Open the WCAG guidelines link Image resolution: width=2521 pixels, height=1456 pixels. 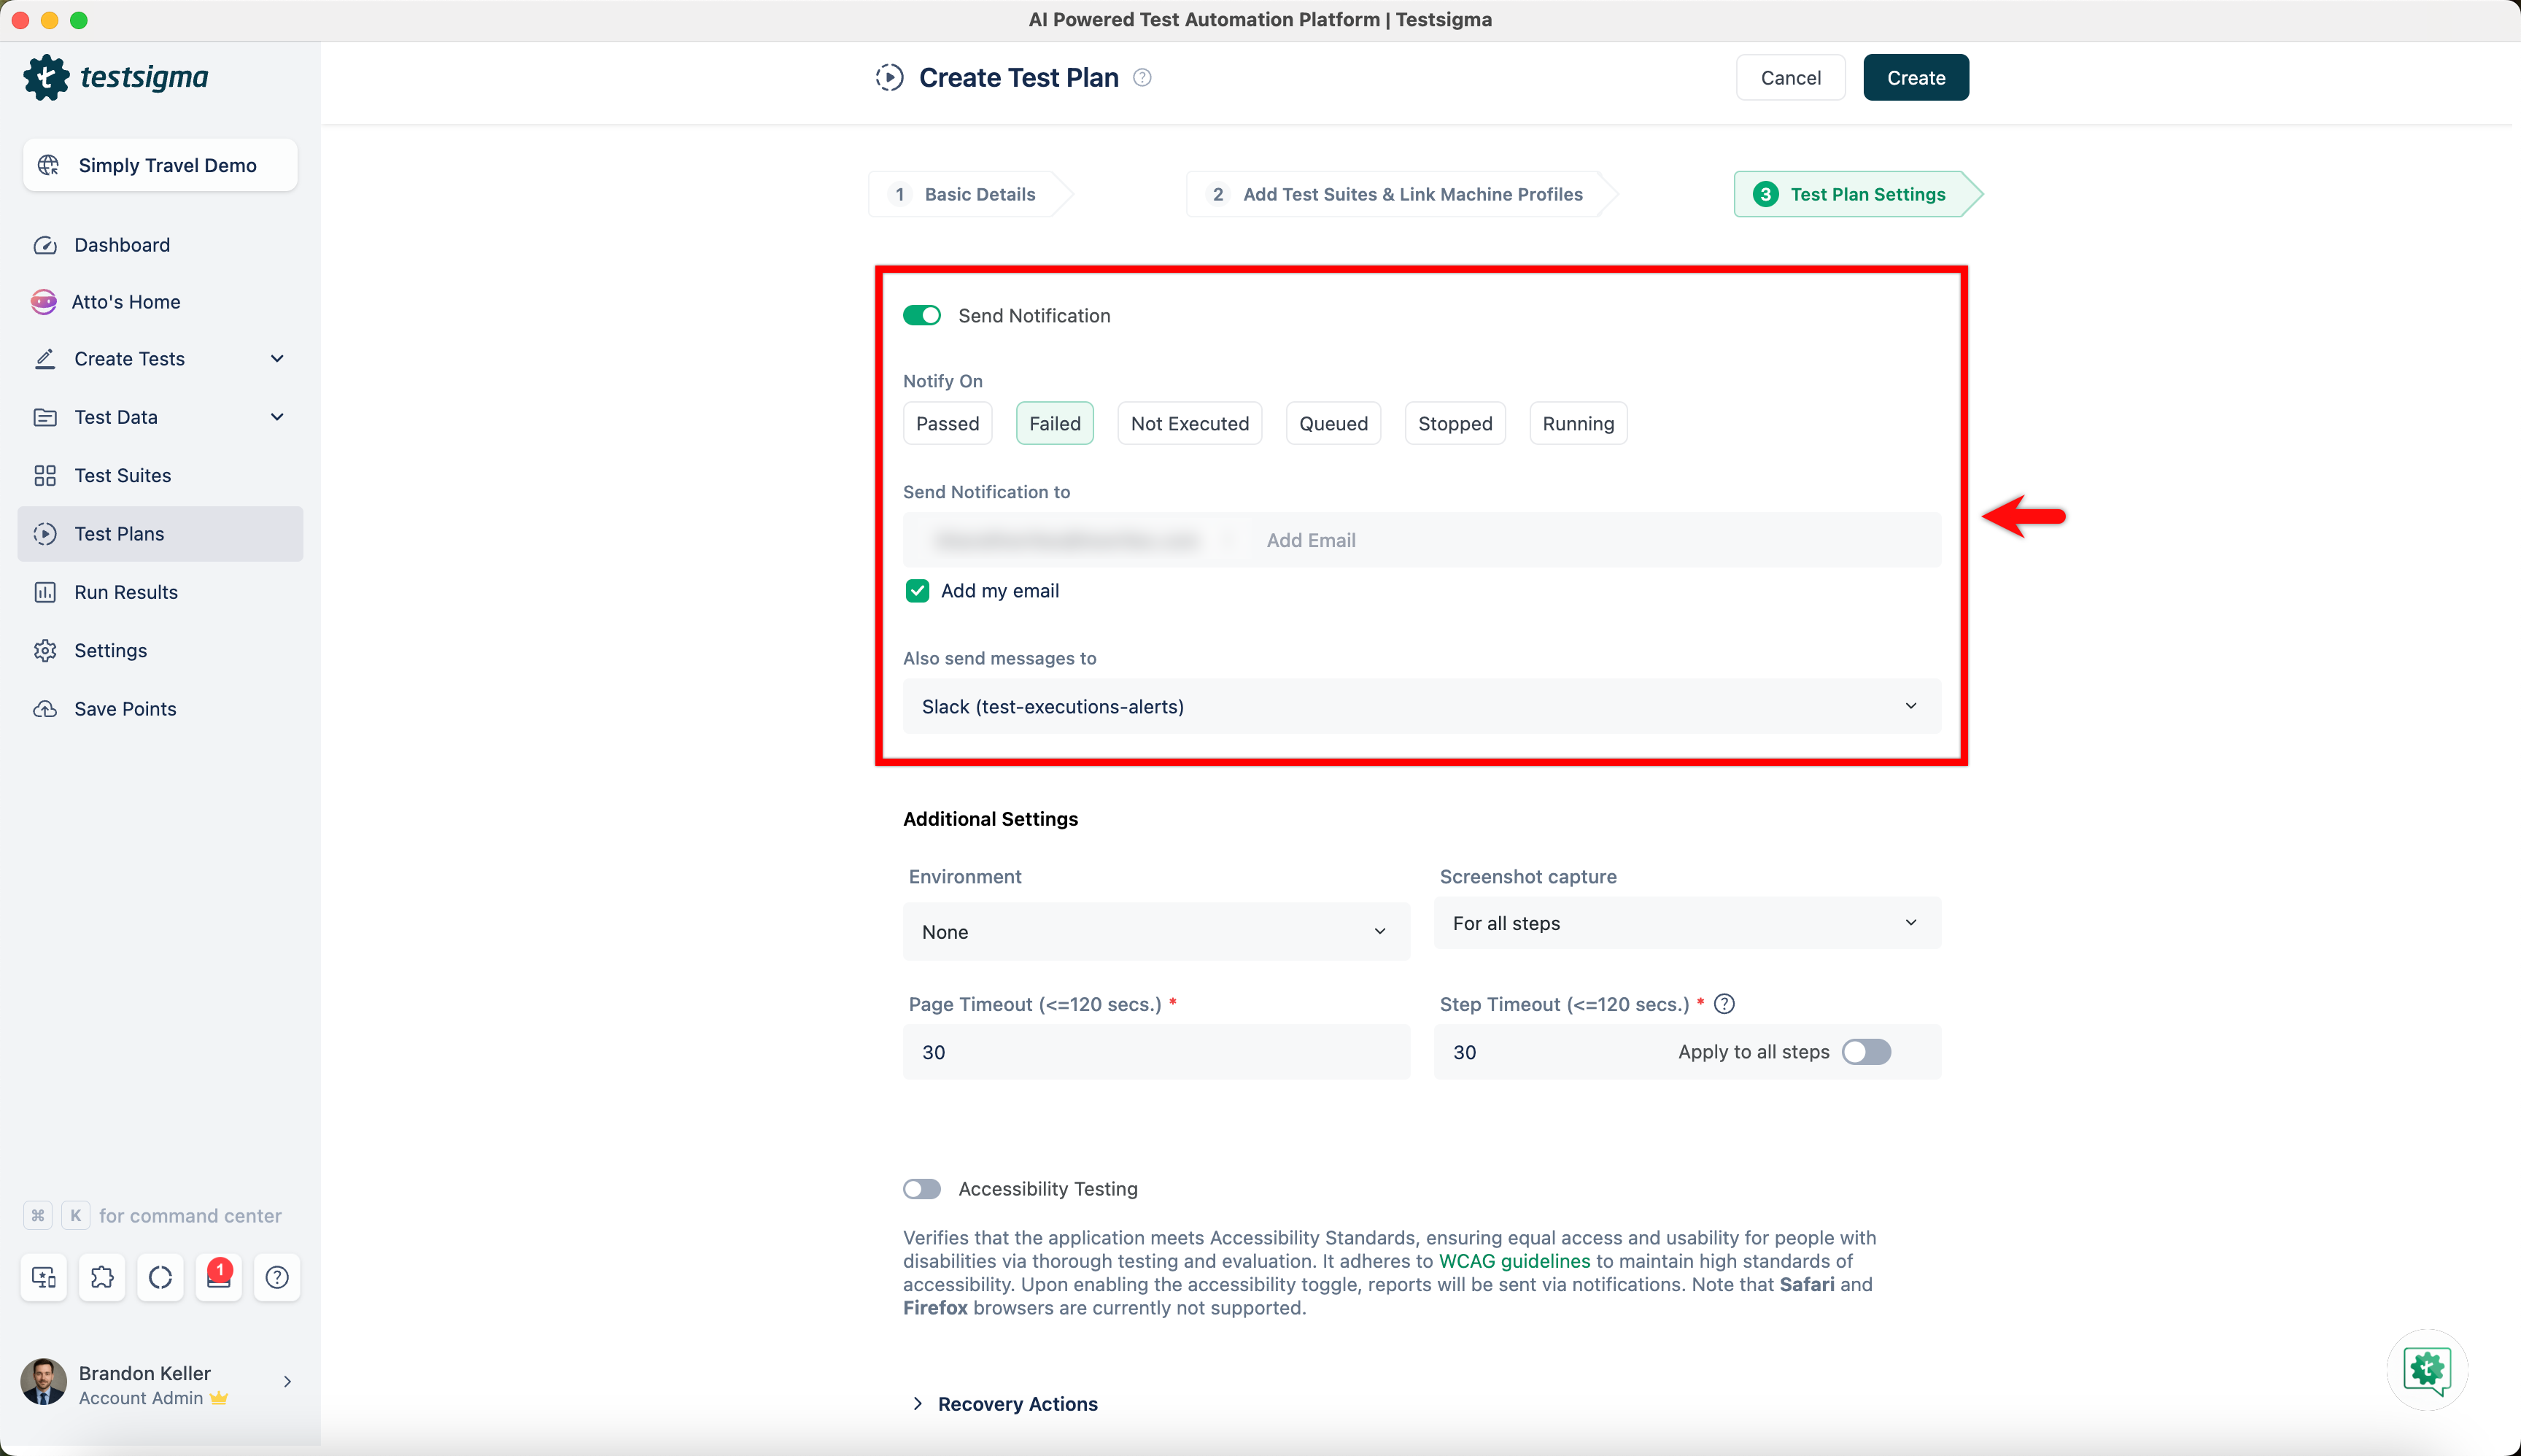pyautogui.click(x=1514, y=1261)
